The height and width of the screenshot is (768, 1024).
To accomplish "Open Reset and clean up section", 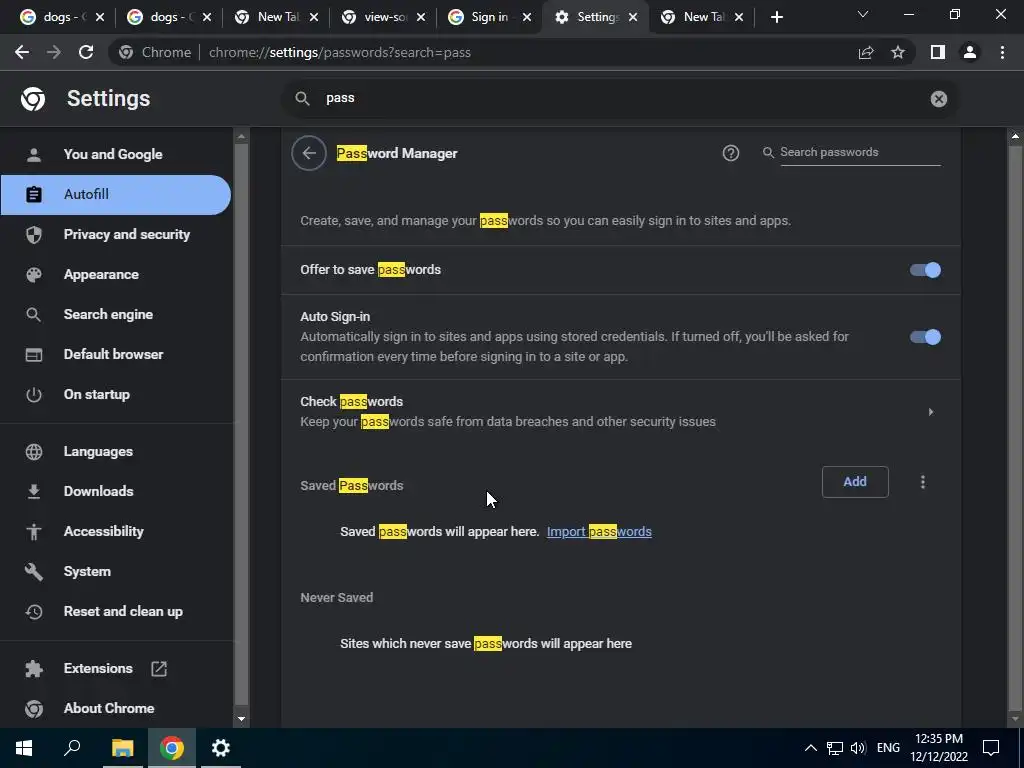I will [116, 611].
